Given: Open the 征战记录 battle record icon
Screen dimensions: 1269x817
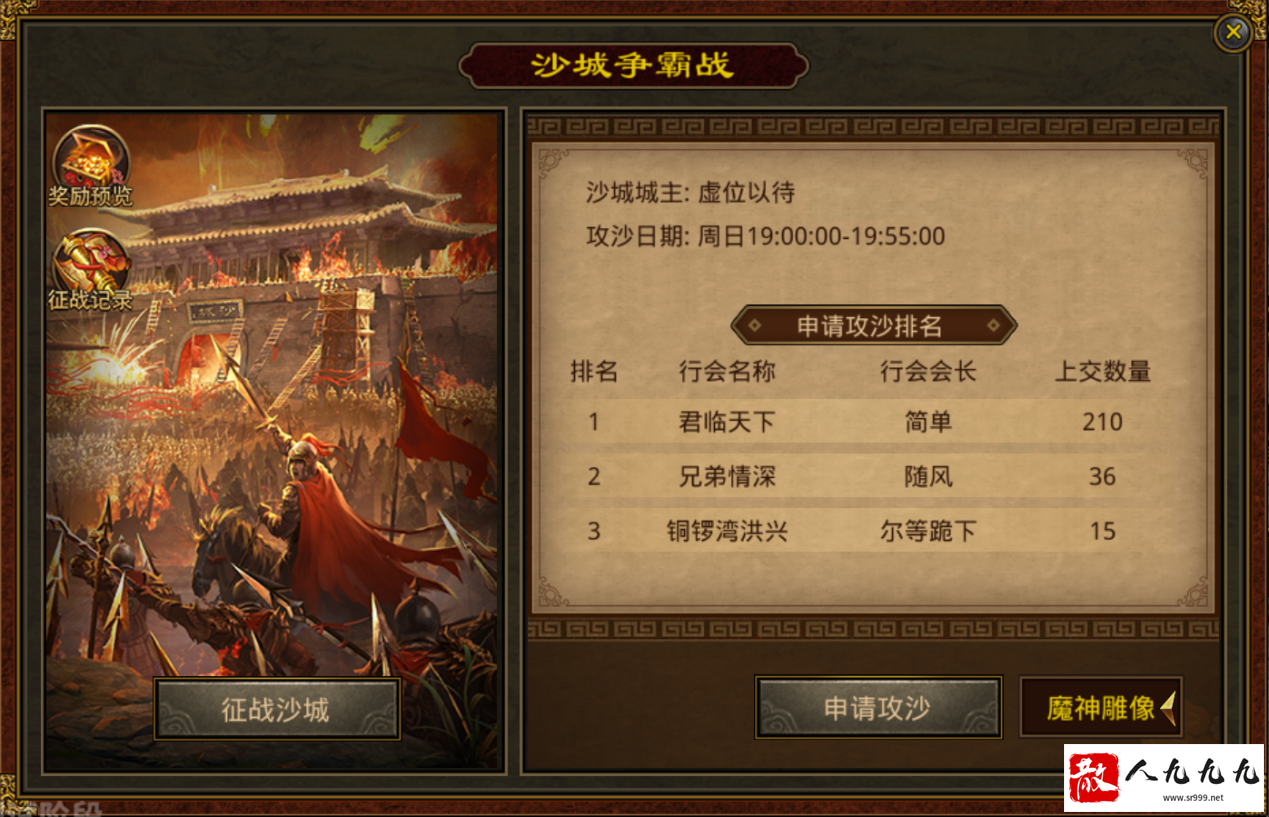Looking at the screenshot, I should click(x=91, y=270).
